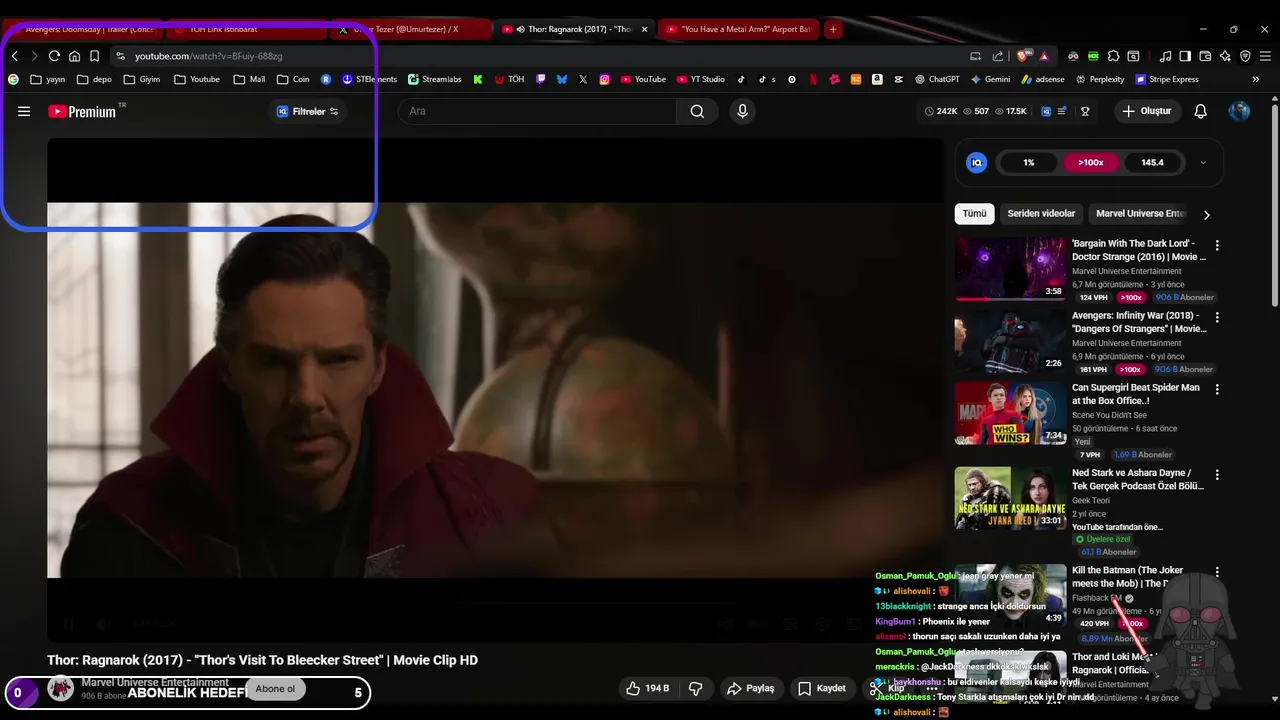Open options menu for Bargain With The Dark Lord
Screen dimensions: 1280x720
1217,245
